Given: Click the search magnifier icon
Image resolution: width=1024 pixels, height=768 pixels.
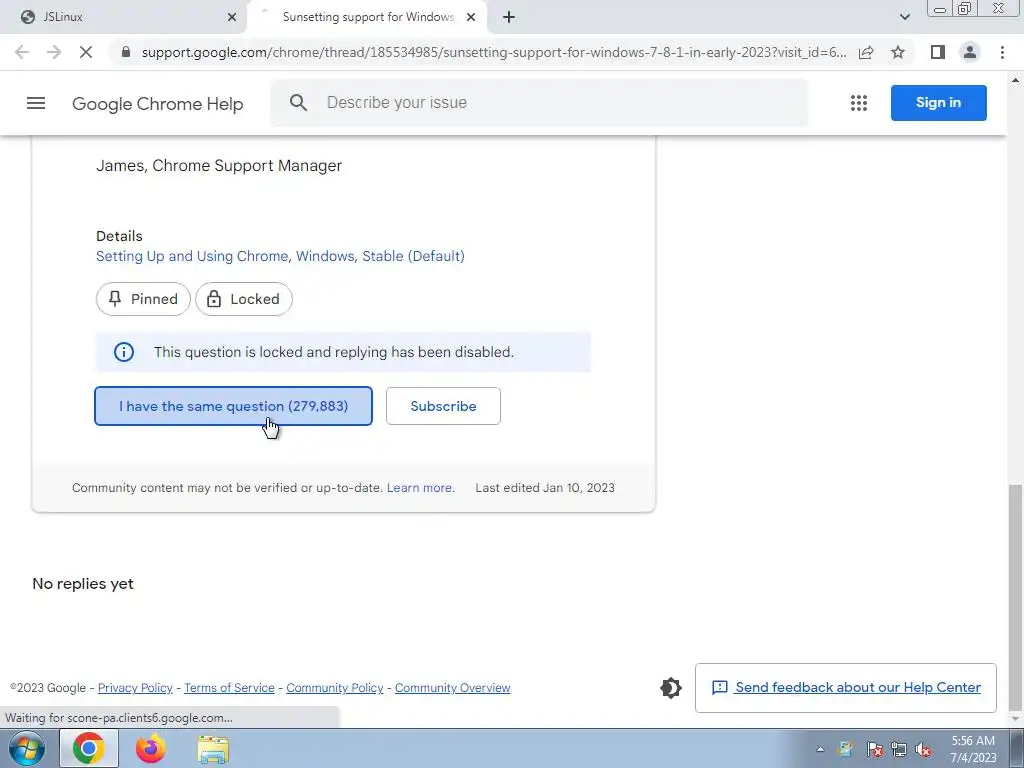Looking at the screenshot, I should coord(298,103).
